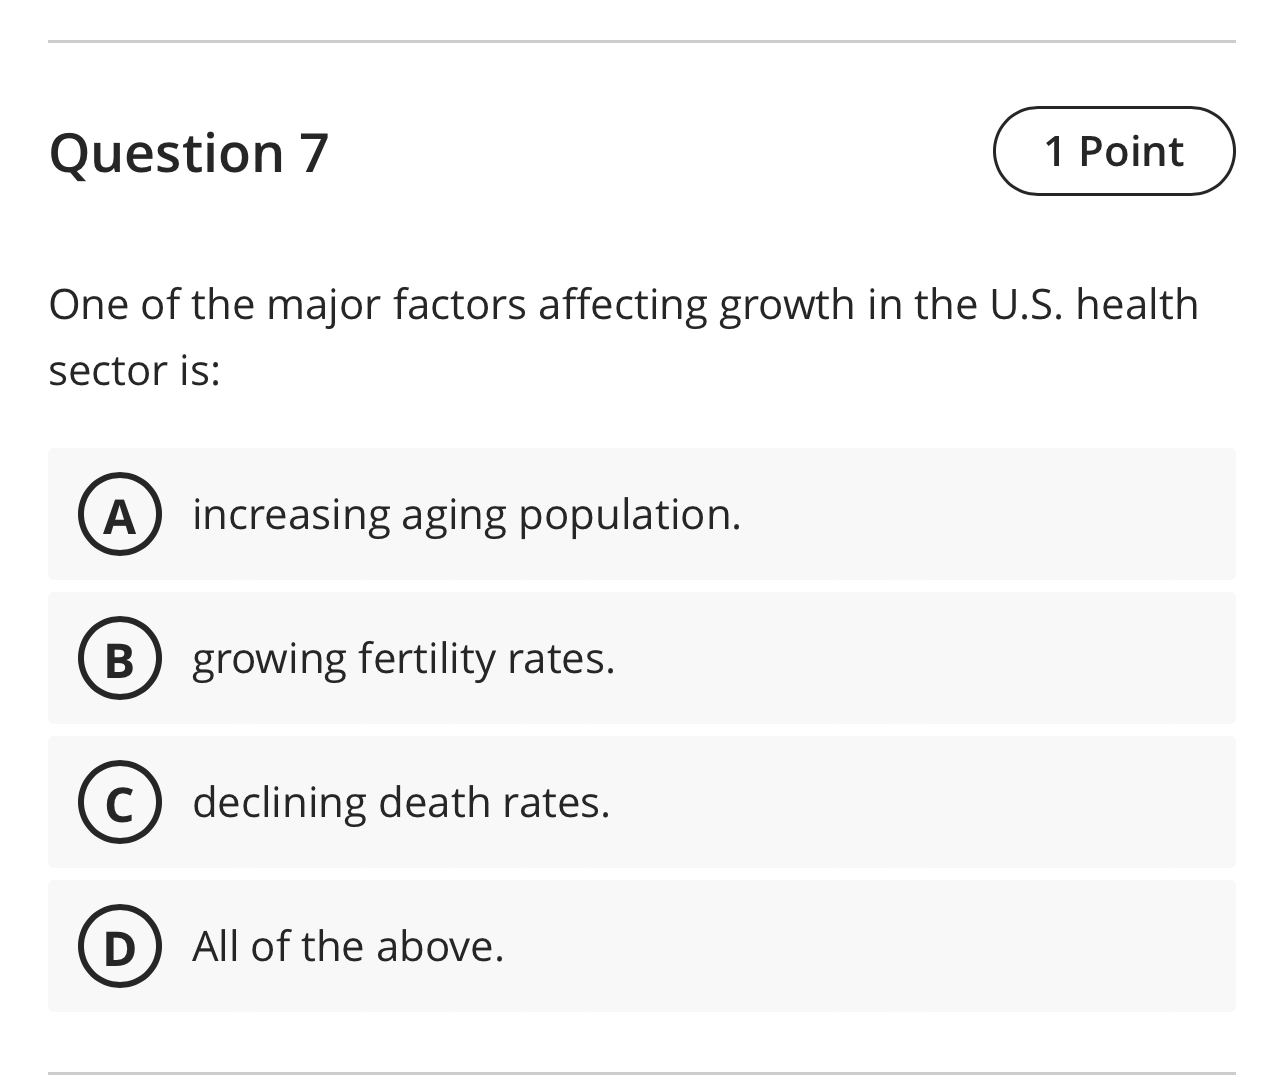Select answer 'increasing aging population'
Viewport: 1284px width, 1079px height.
[467, 515]
